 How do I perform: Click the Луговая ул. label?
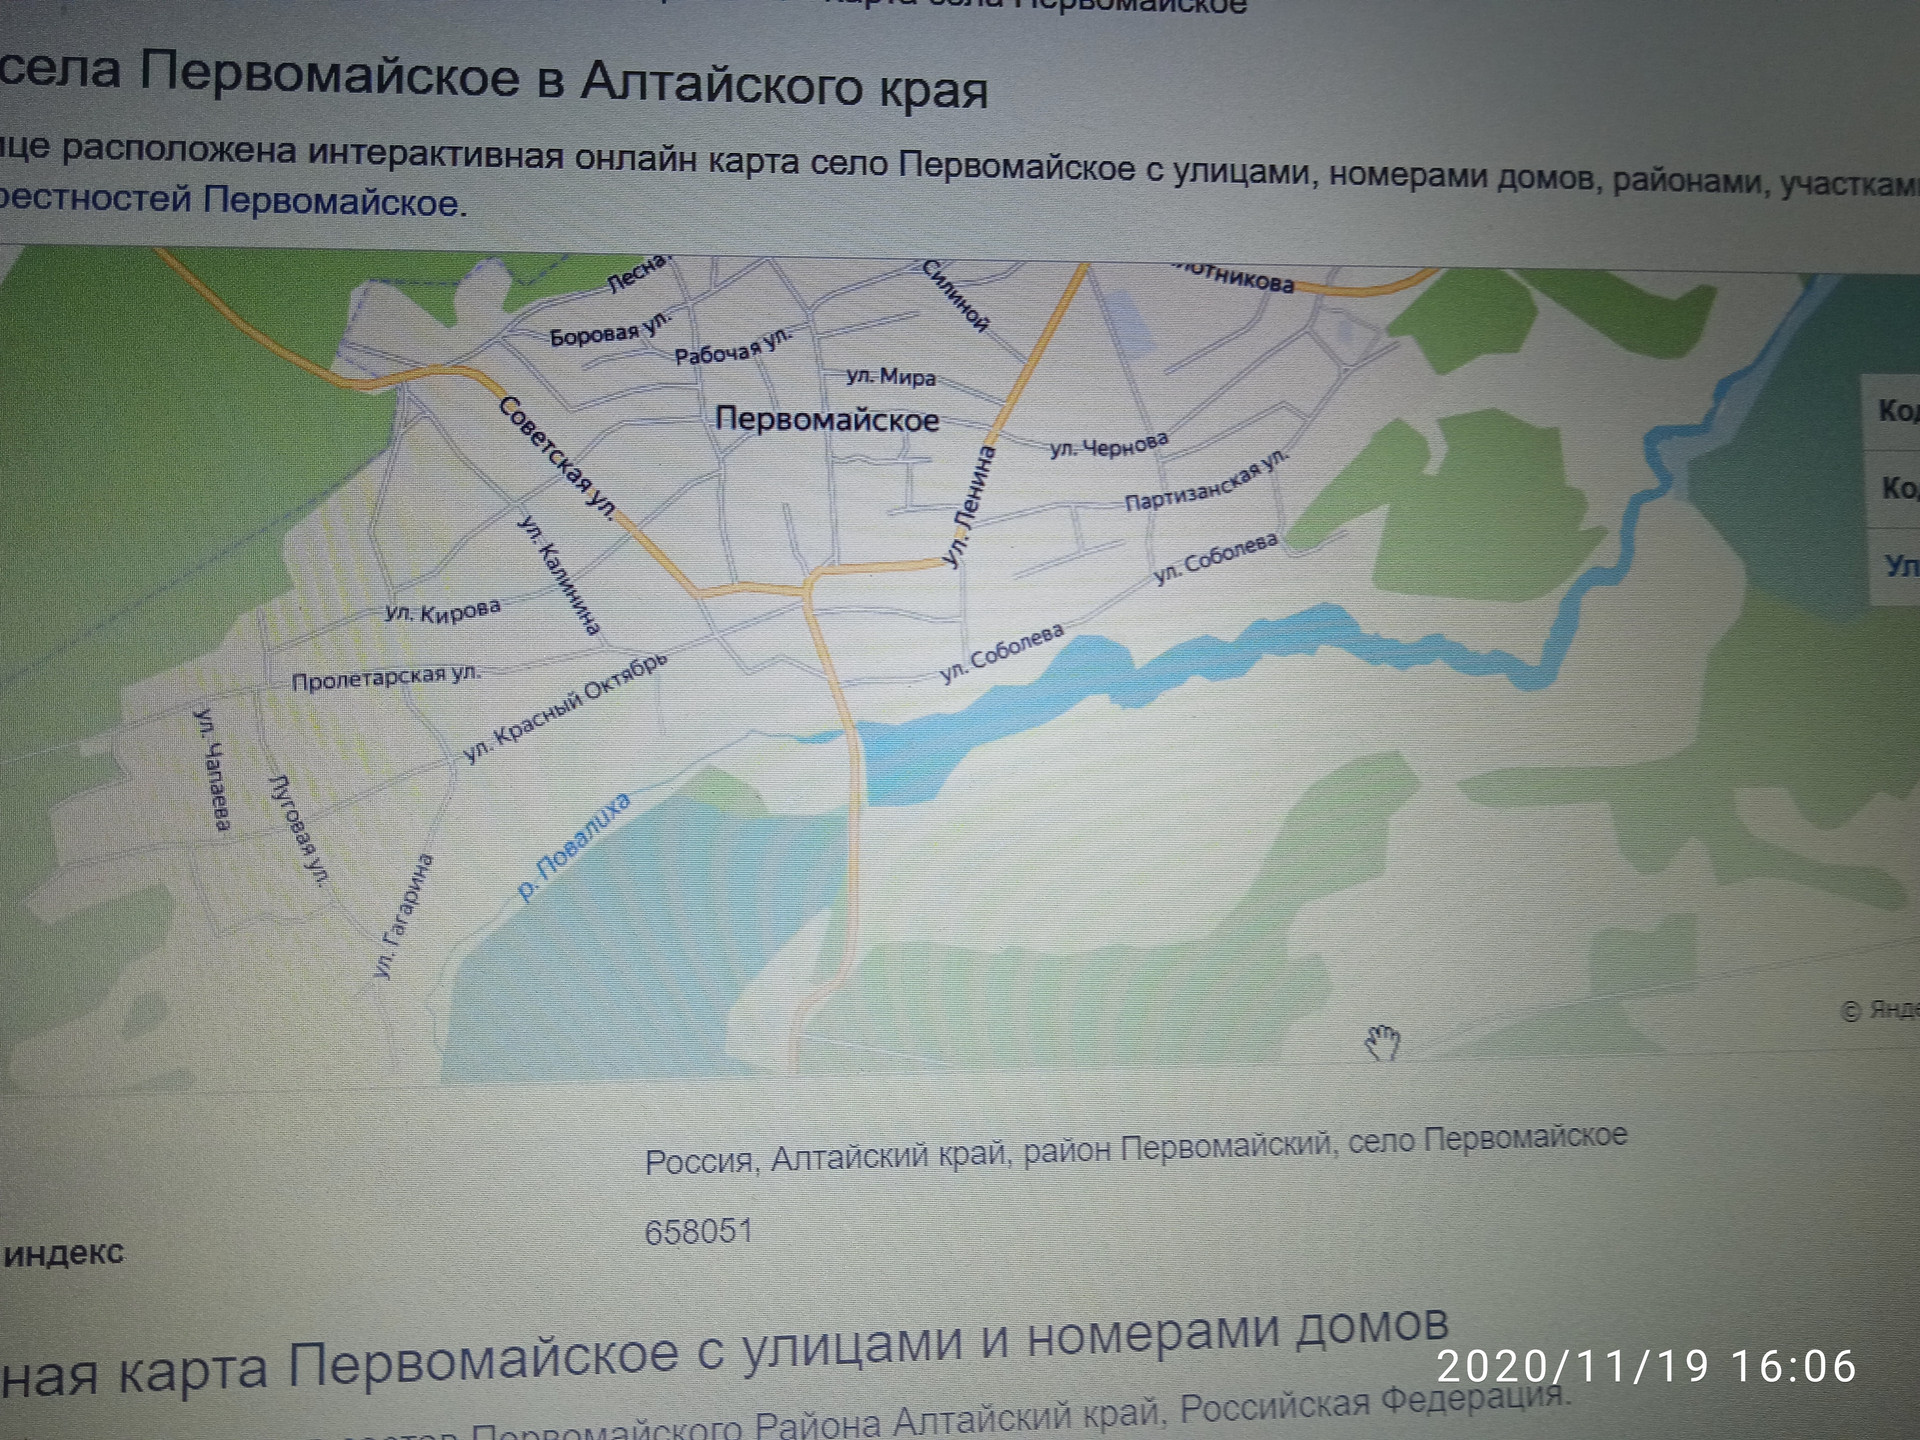pos(299,830)
